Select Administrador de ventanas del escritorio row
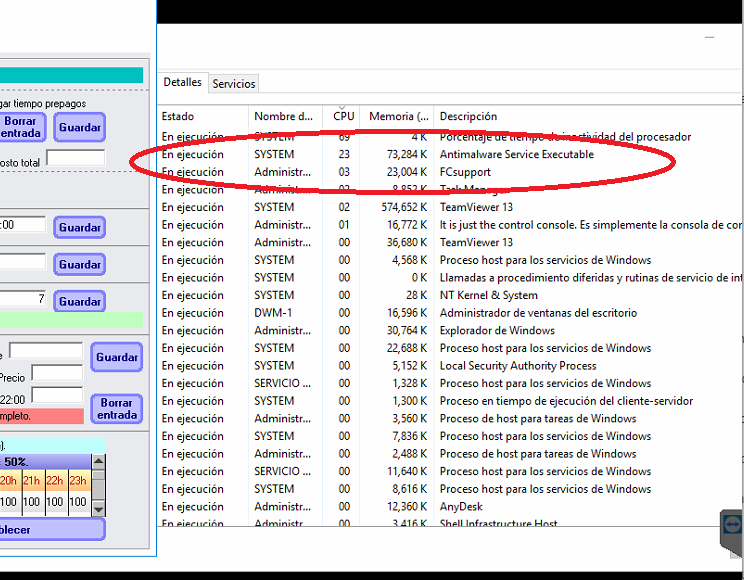744x580 pixels. click(450, 313)
